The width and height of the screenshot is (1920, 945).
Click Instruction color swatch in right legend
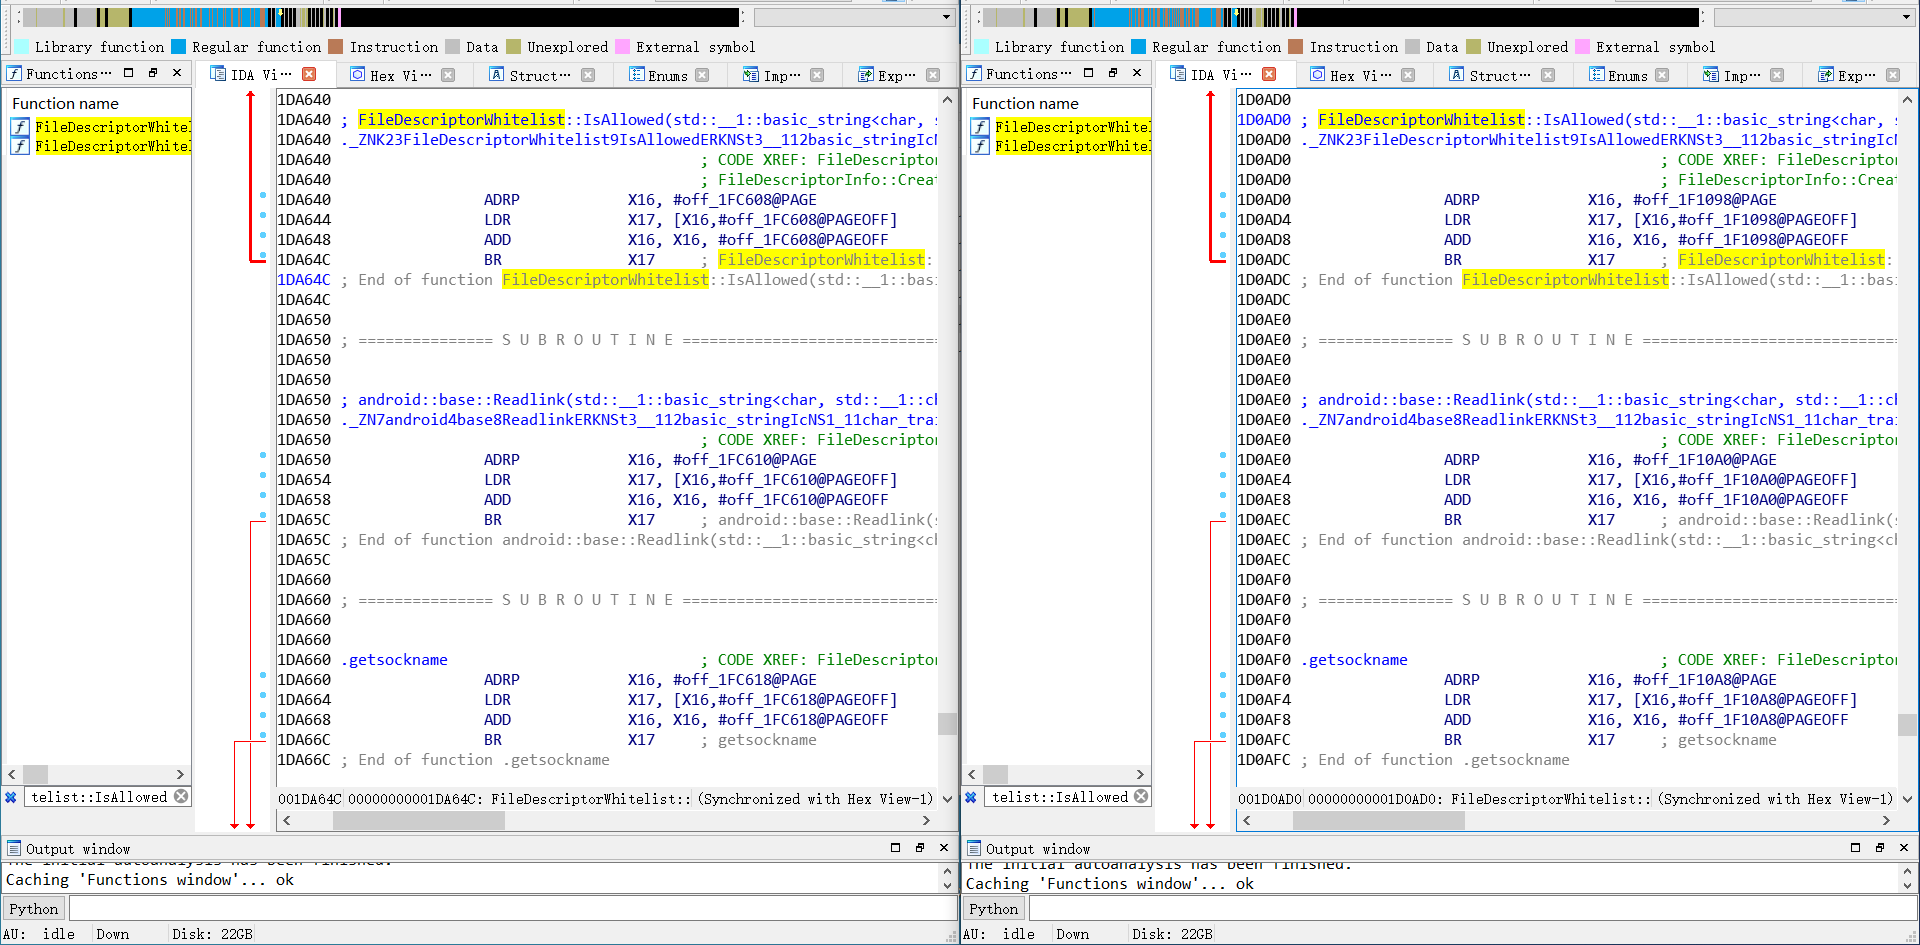[1296, 46]
